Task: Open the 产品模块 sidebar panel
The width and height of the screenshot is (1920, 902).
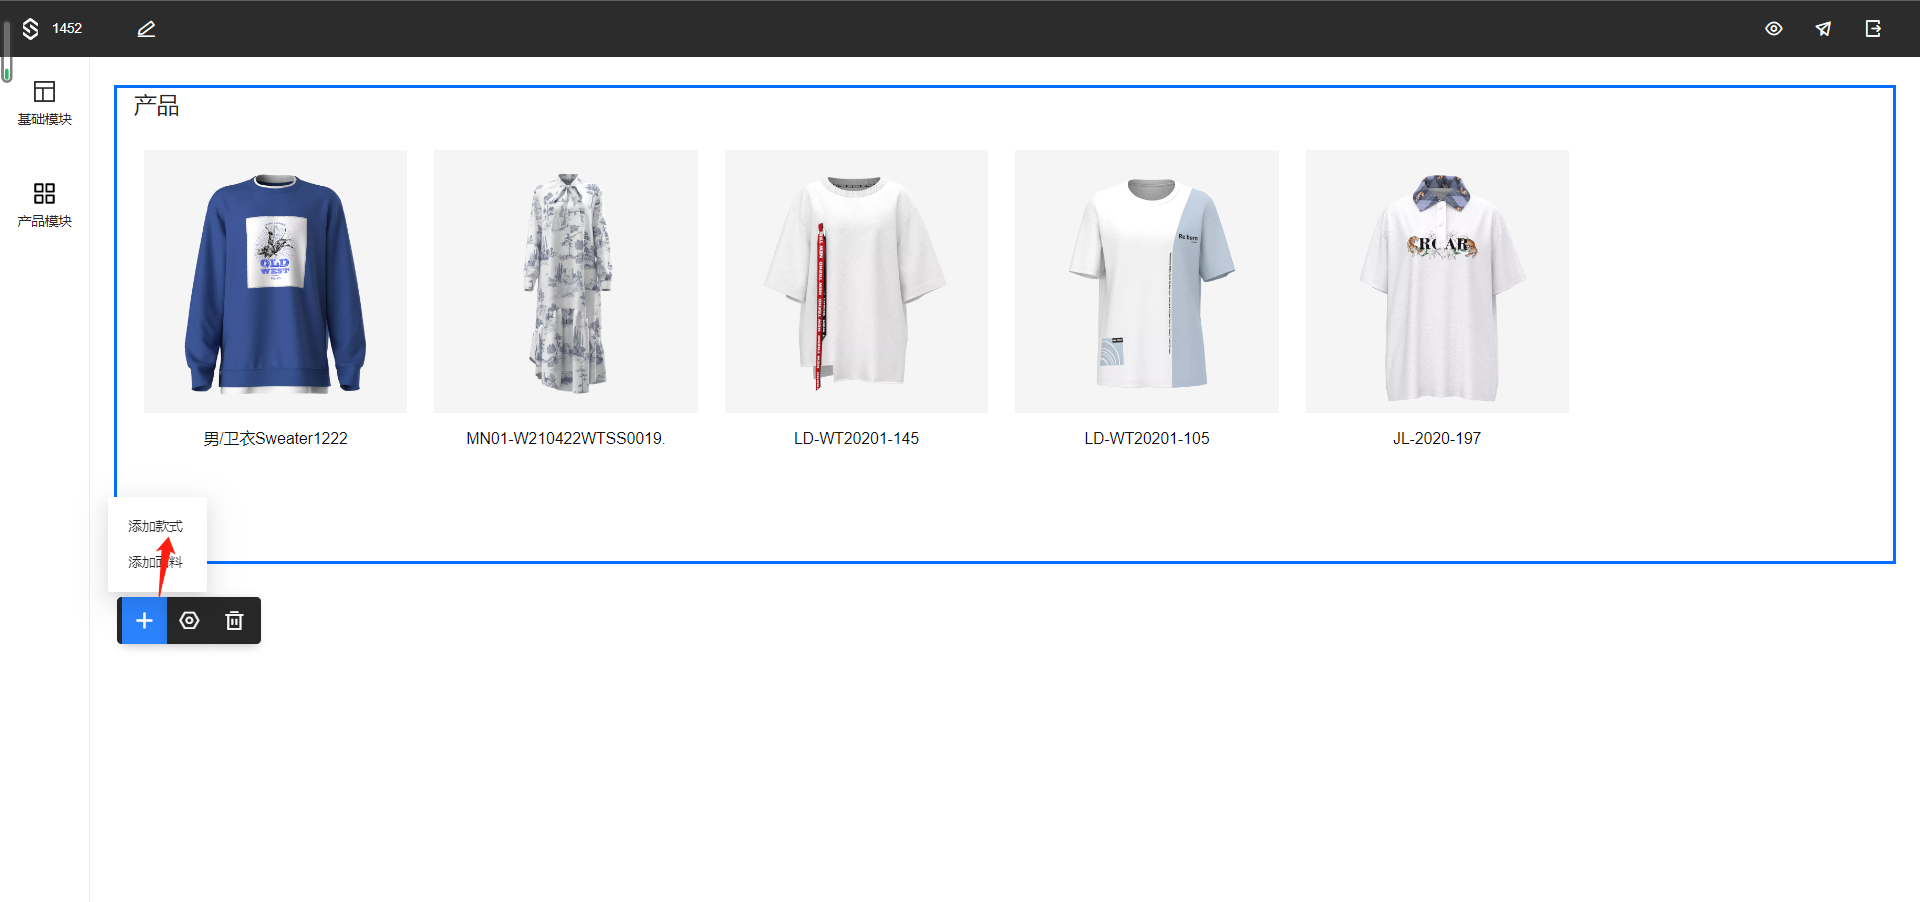Action: pos(45,205)
